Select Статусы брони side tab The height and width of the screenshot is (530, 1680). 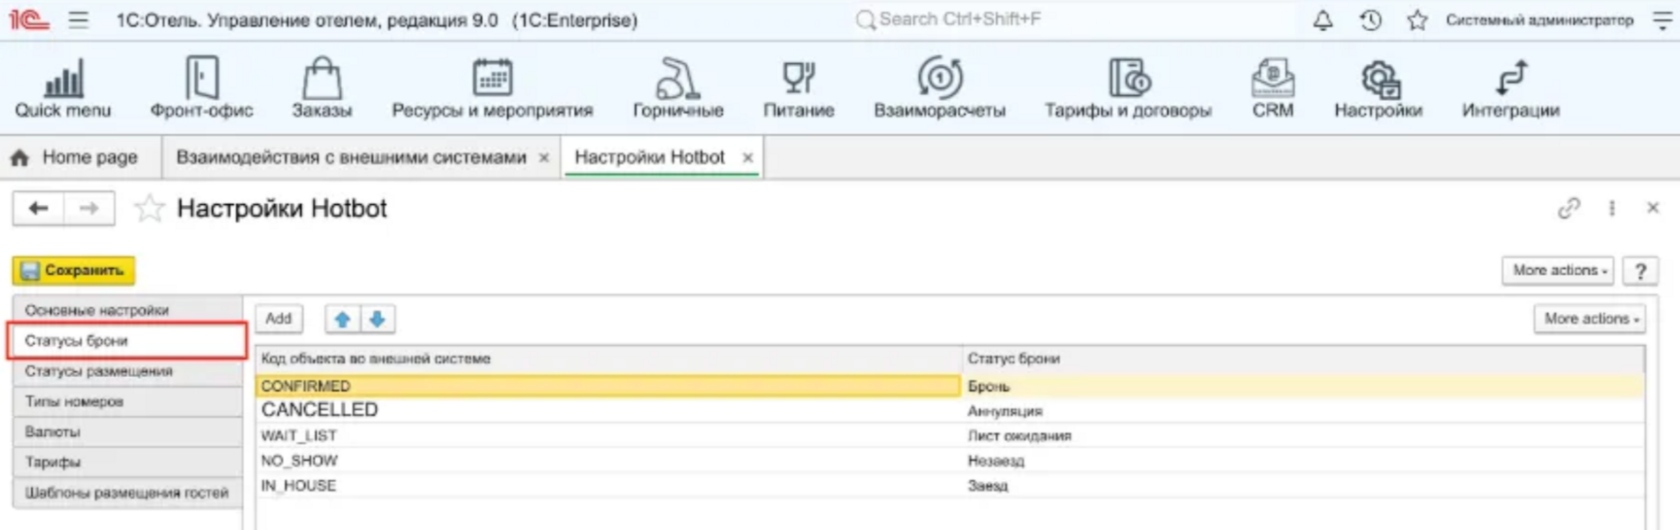coord(127,341)
